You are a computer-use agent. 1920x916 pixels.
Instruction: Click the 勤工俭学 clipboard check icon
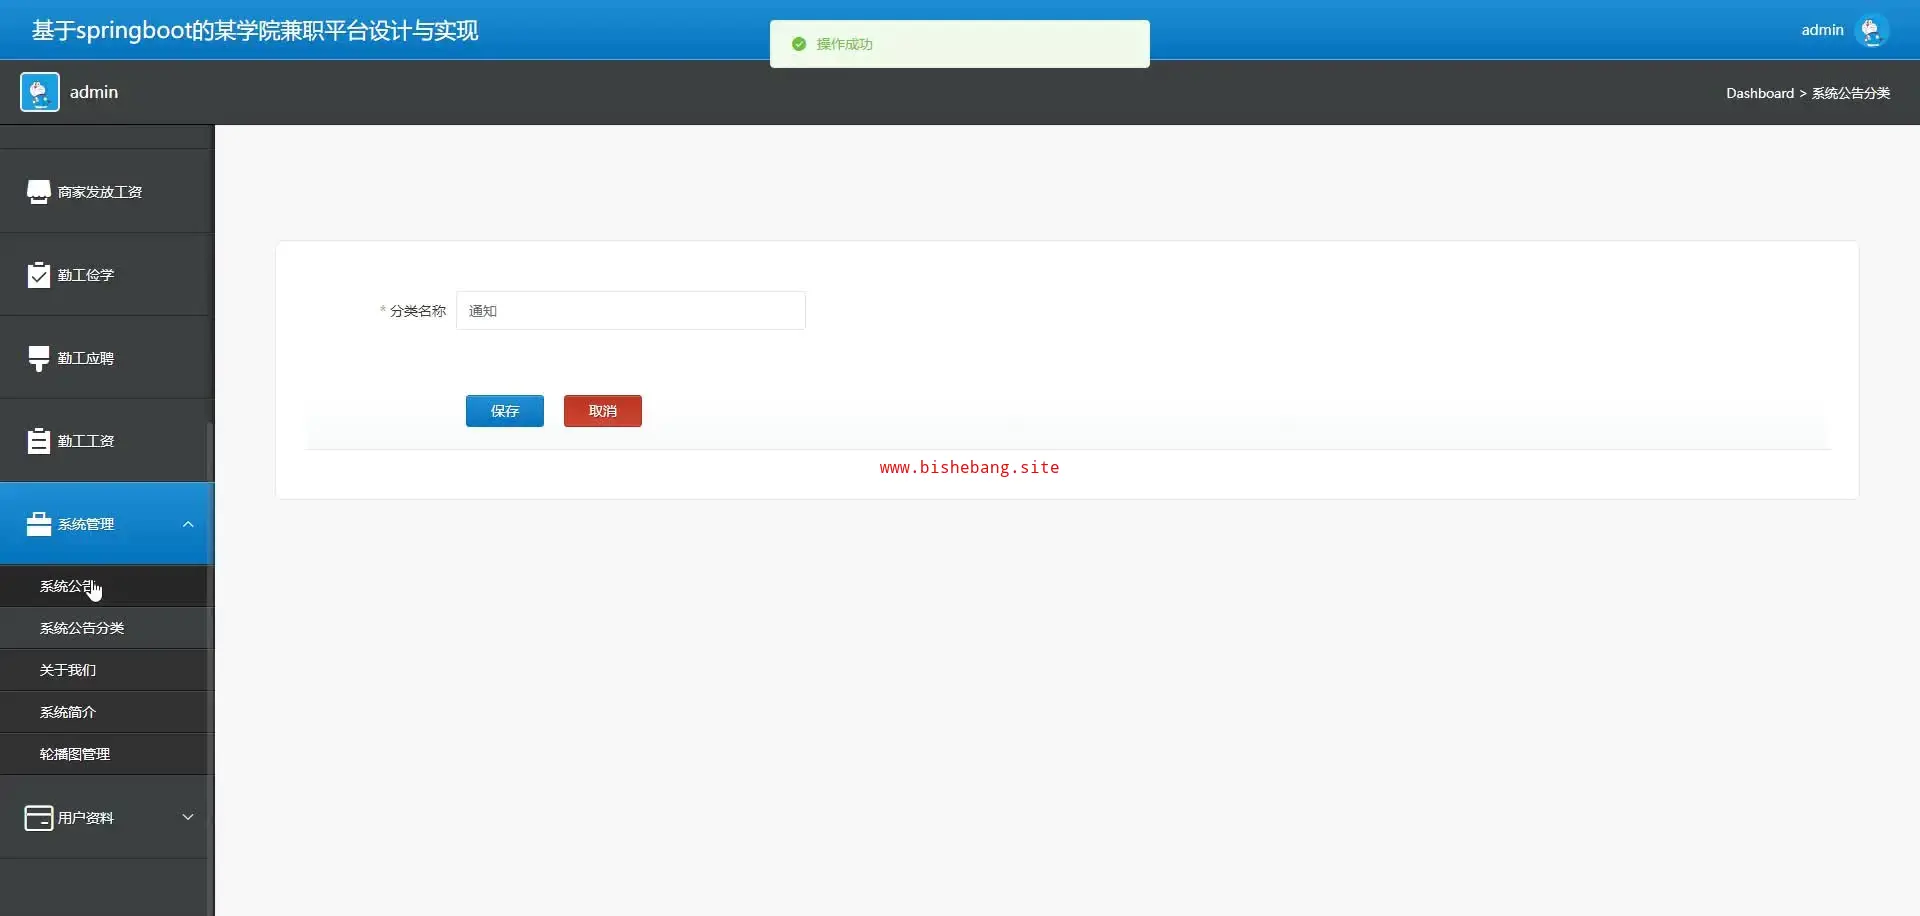click(x=38, y=275)
